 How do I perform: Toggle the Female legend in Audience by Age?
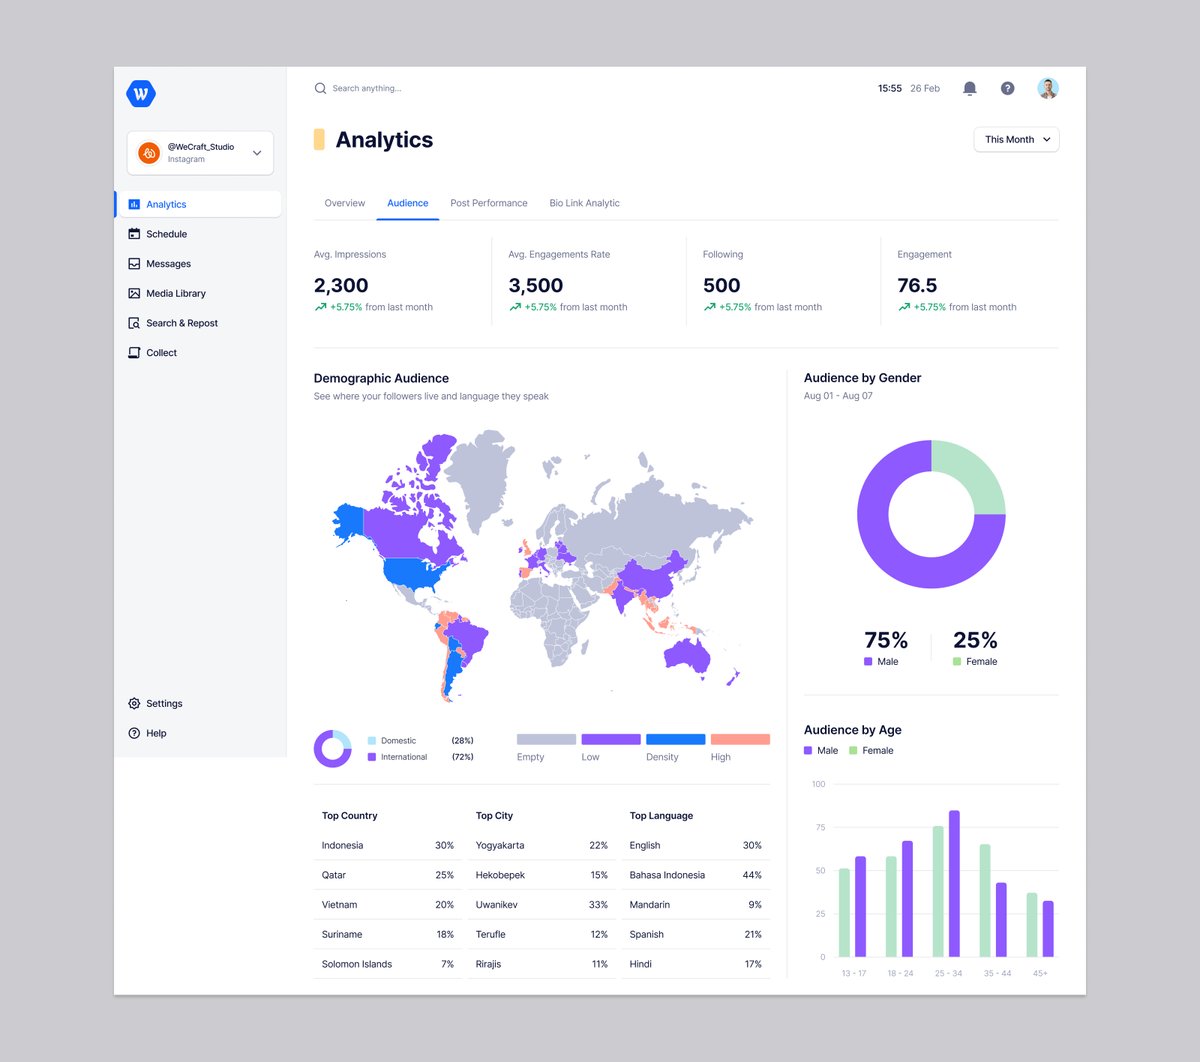[x=871, y=750]
